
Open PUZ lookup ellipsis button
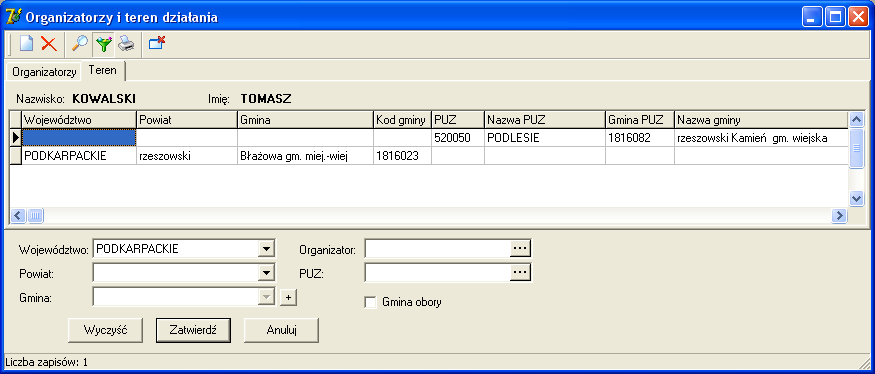click(x=520, y=272)
